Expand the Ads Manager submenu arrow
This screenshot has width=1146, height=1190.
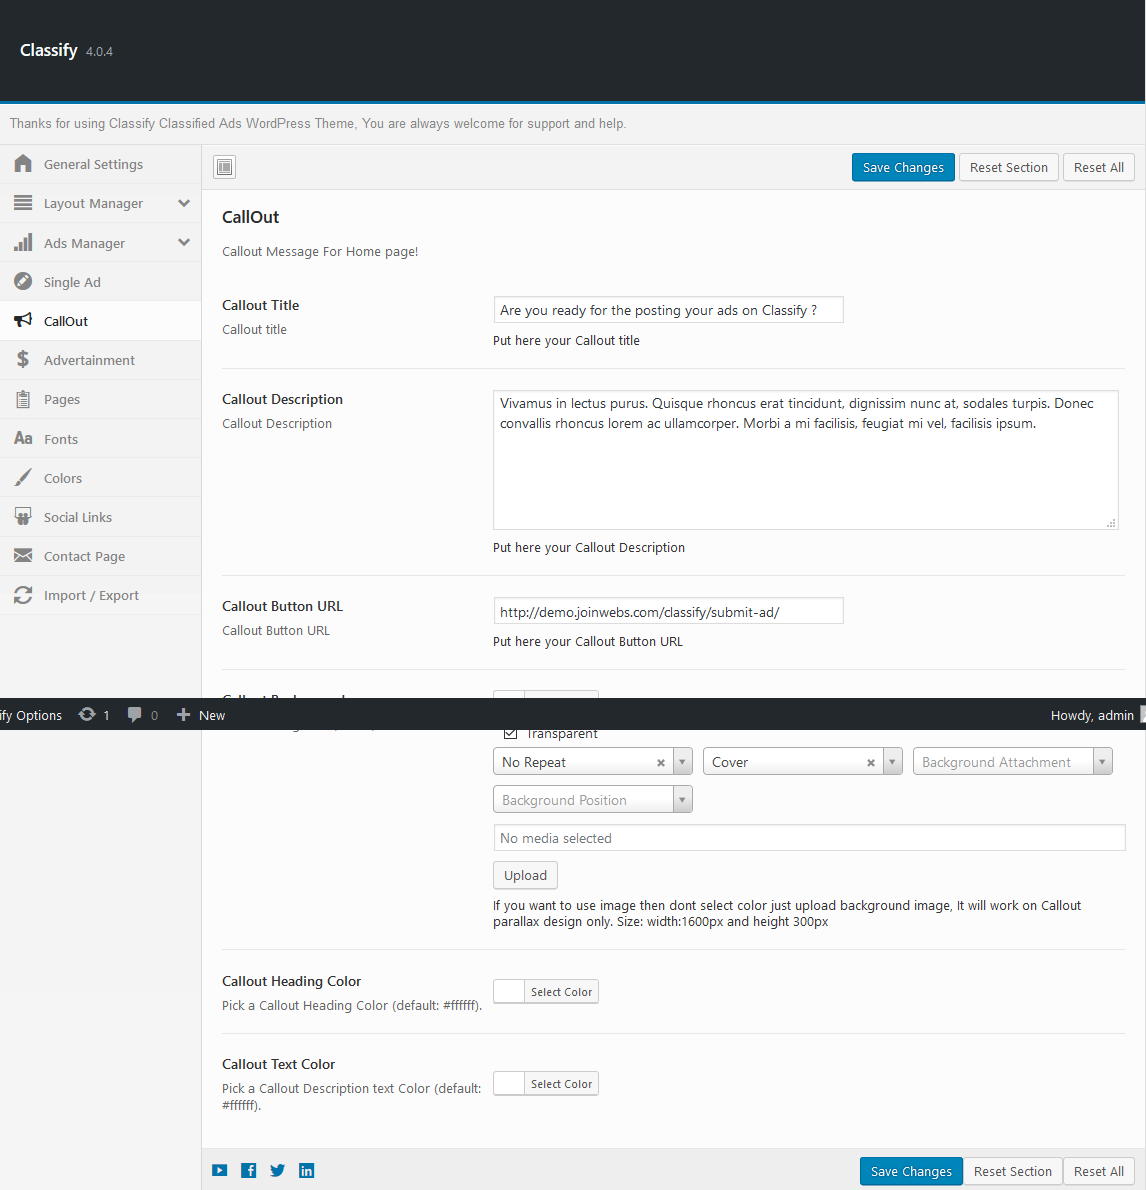pos(184,242)
